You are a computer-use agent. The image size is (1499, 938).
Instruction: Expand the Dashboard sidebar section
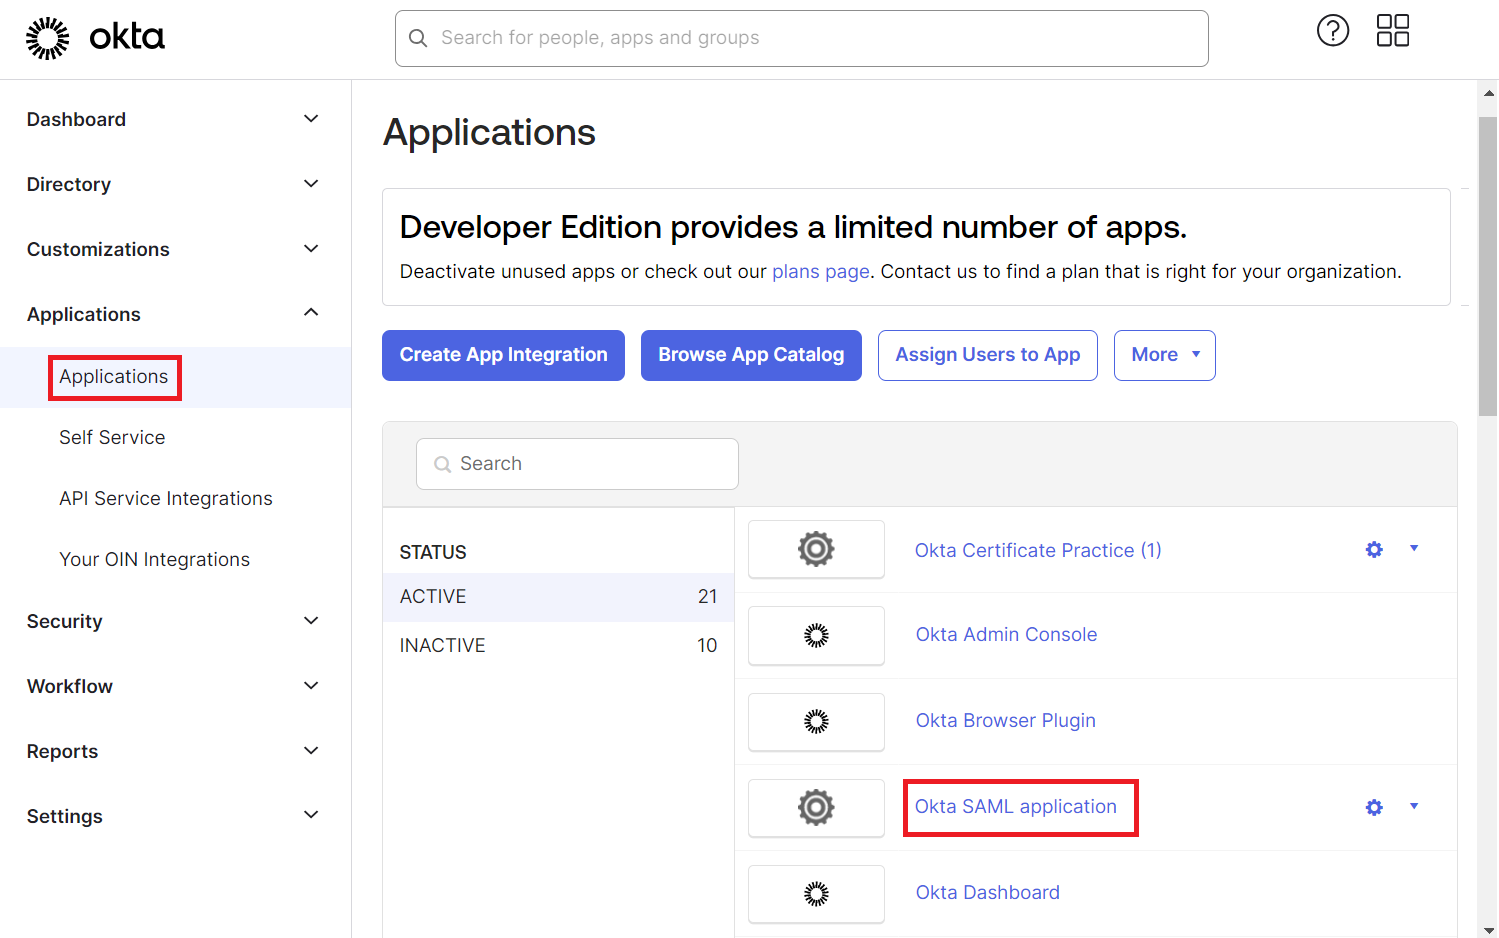pyautogui.click(x=311, y=119)
